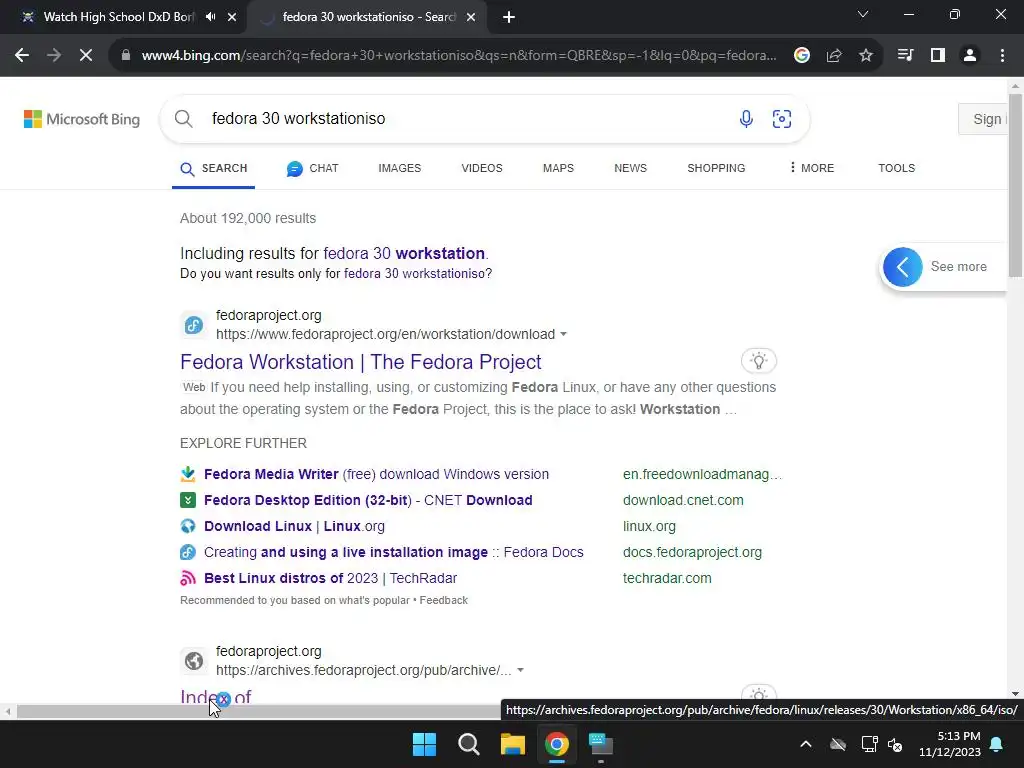Switch to the IMAGES tab
The image size is (1024, 768).
pyautogui.click(x=400, y=168)
